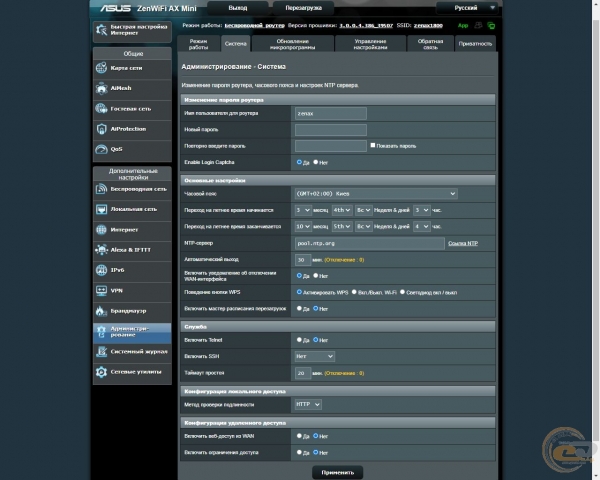Open the QoS gauge icon
Viewport: 600px width, 480px height.
point(101,149)
